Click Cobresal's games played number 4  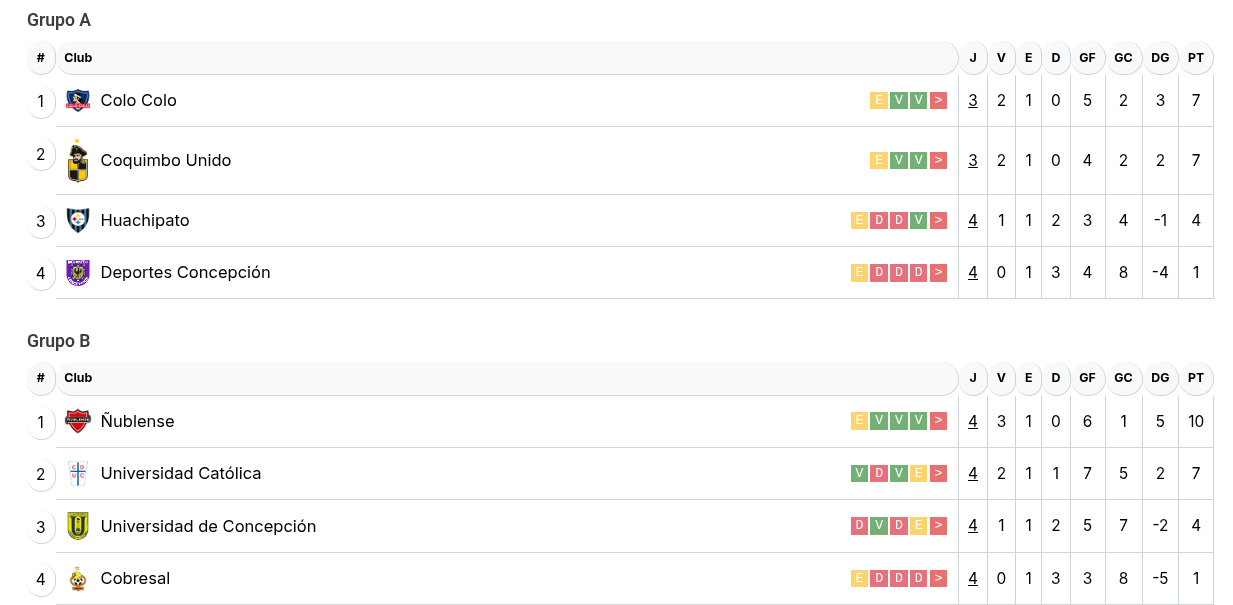click(973, 578)
